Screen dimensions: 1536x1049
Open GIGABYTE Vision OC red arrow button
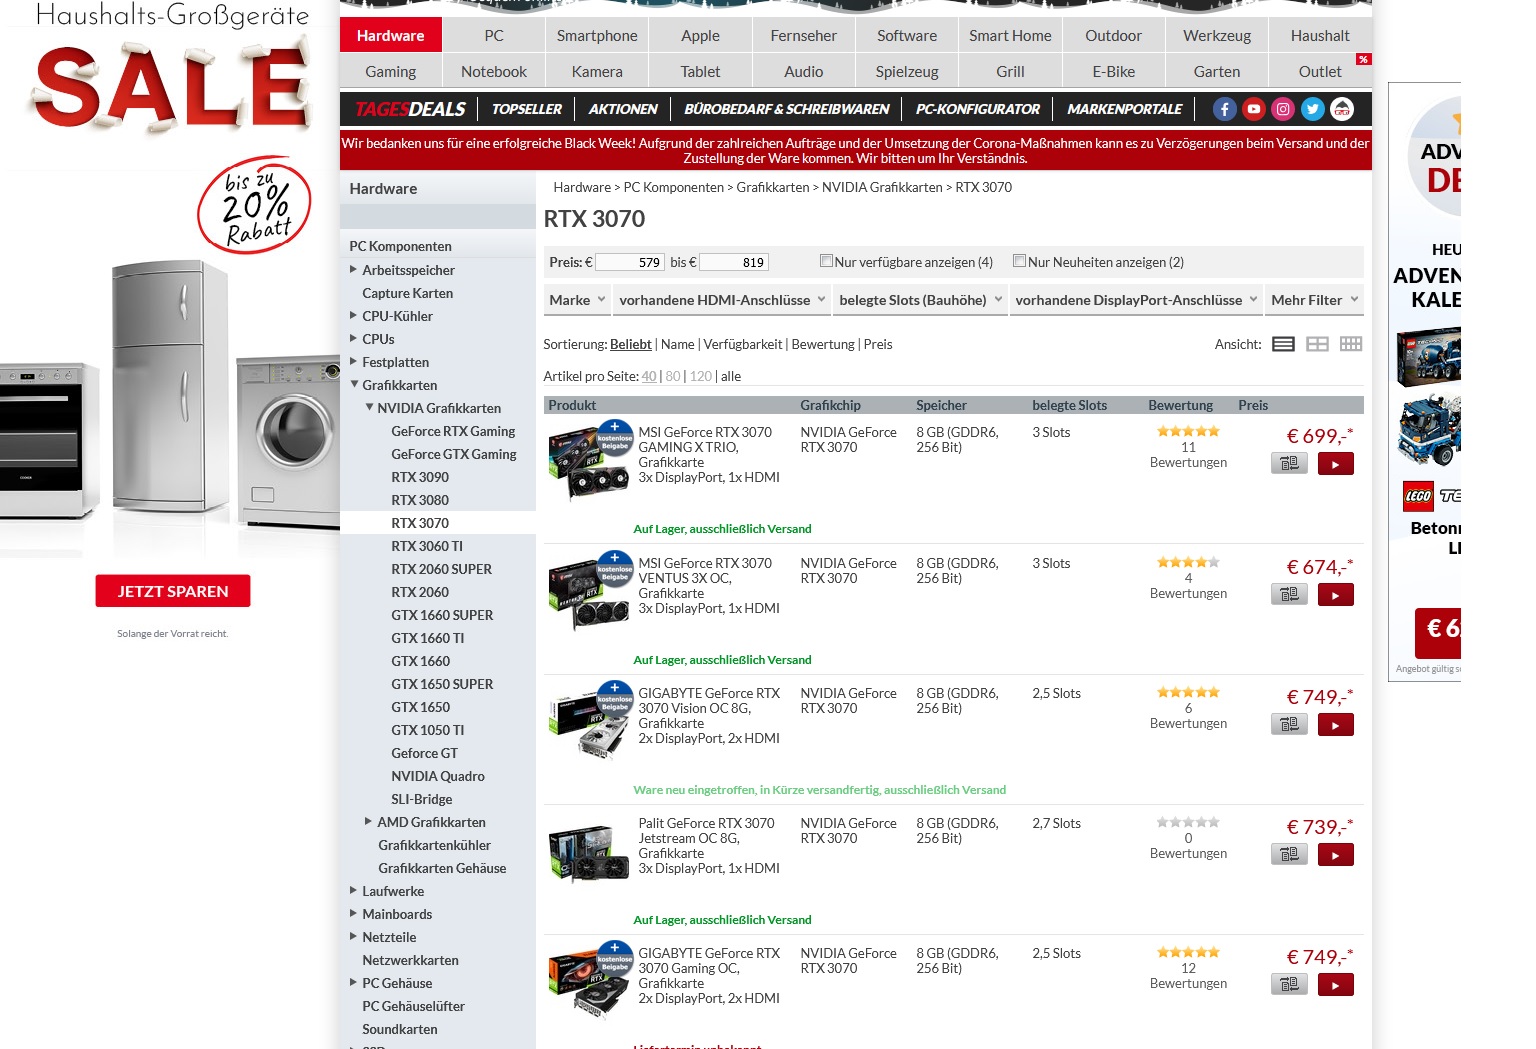pyautogui.click(x=1336, y=725)
